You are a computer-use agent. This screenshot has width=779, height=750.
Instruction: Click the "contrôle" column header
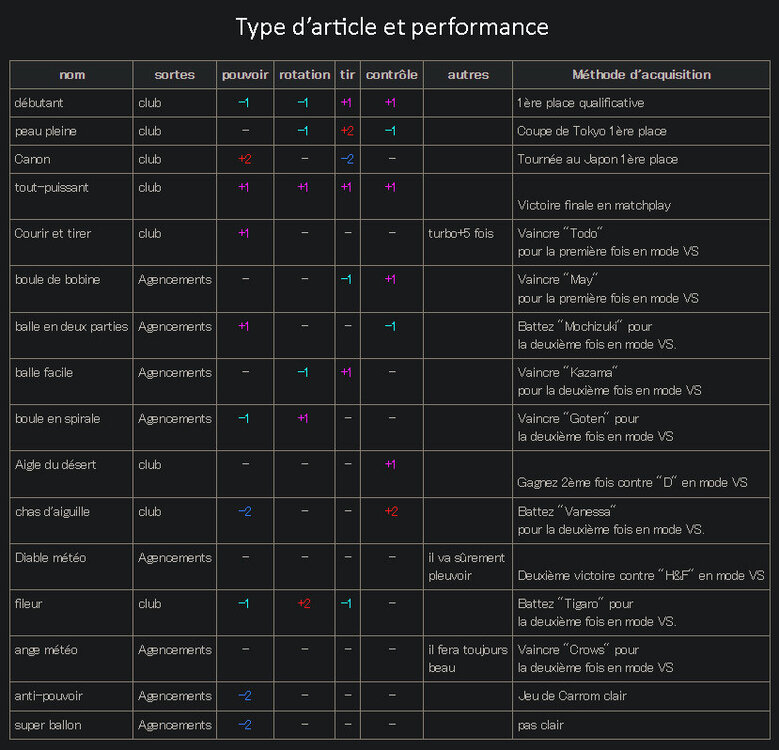pos(392,75)
